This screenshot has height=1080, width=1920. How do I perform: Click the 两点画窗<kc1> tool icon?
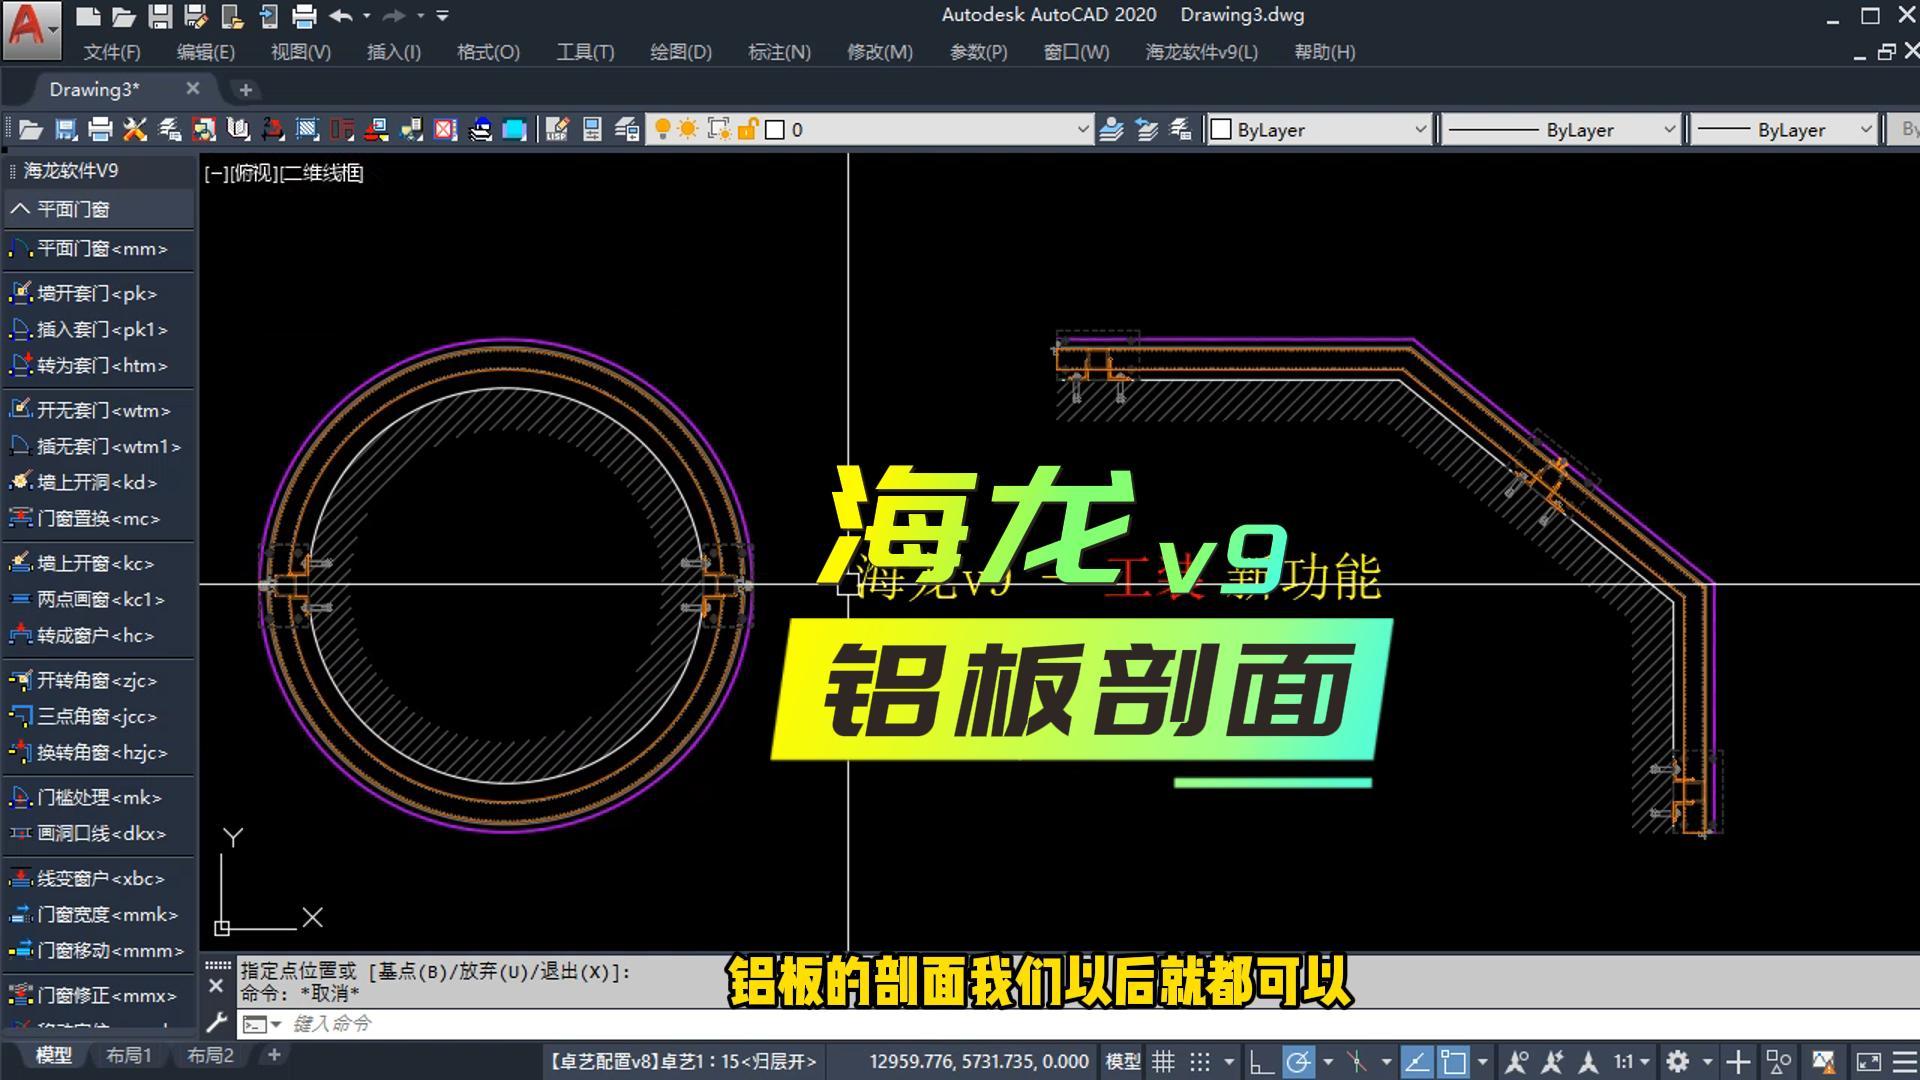pos(20,599)
